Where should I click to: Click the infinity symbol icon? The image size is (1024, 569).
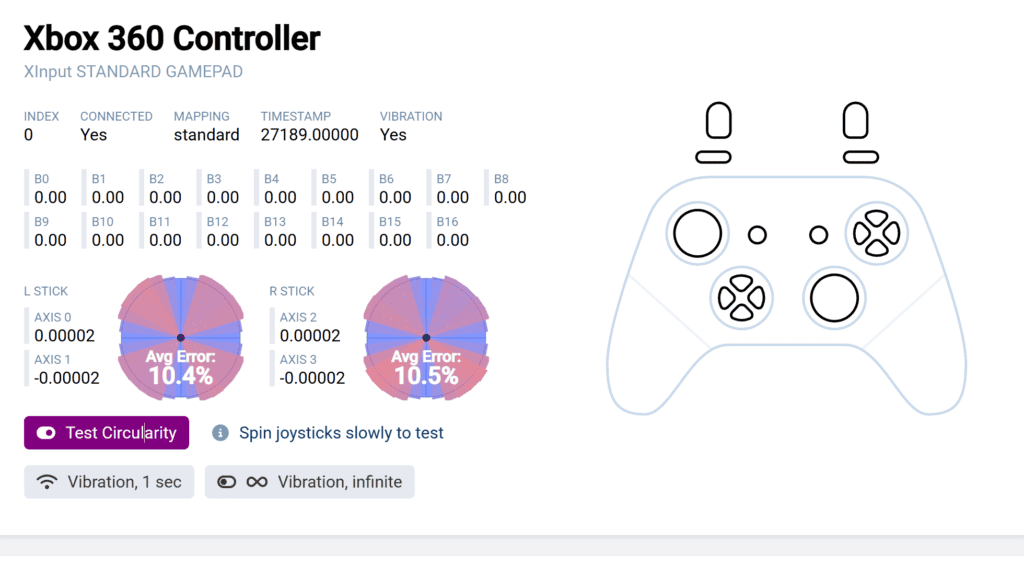(x=257, y=482)
